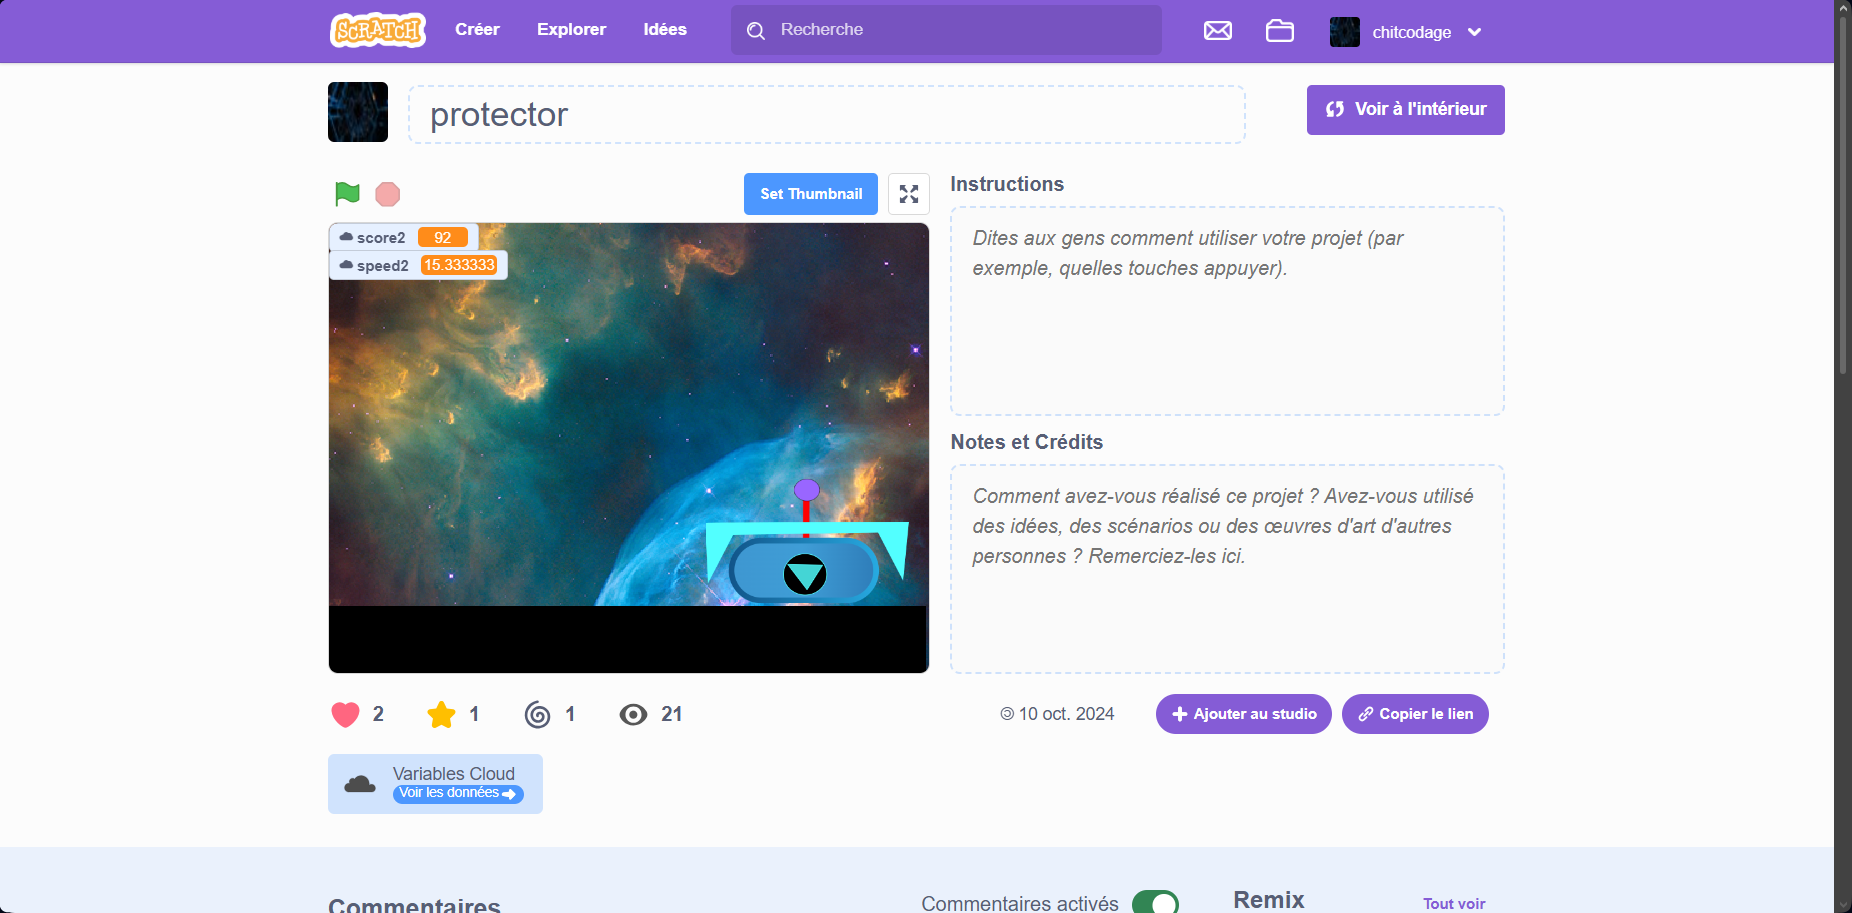
Task: Go to the Explorer page
Action: 571,30
